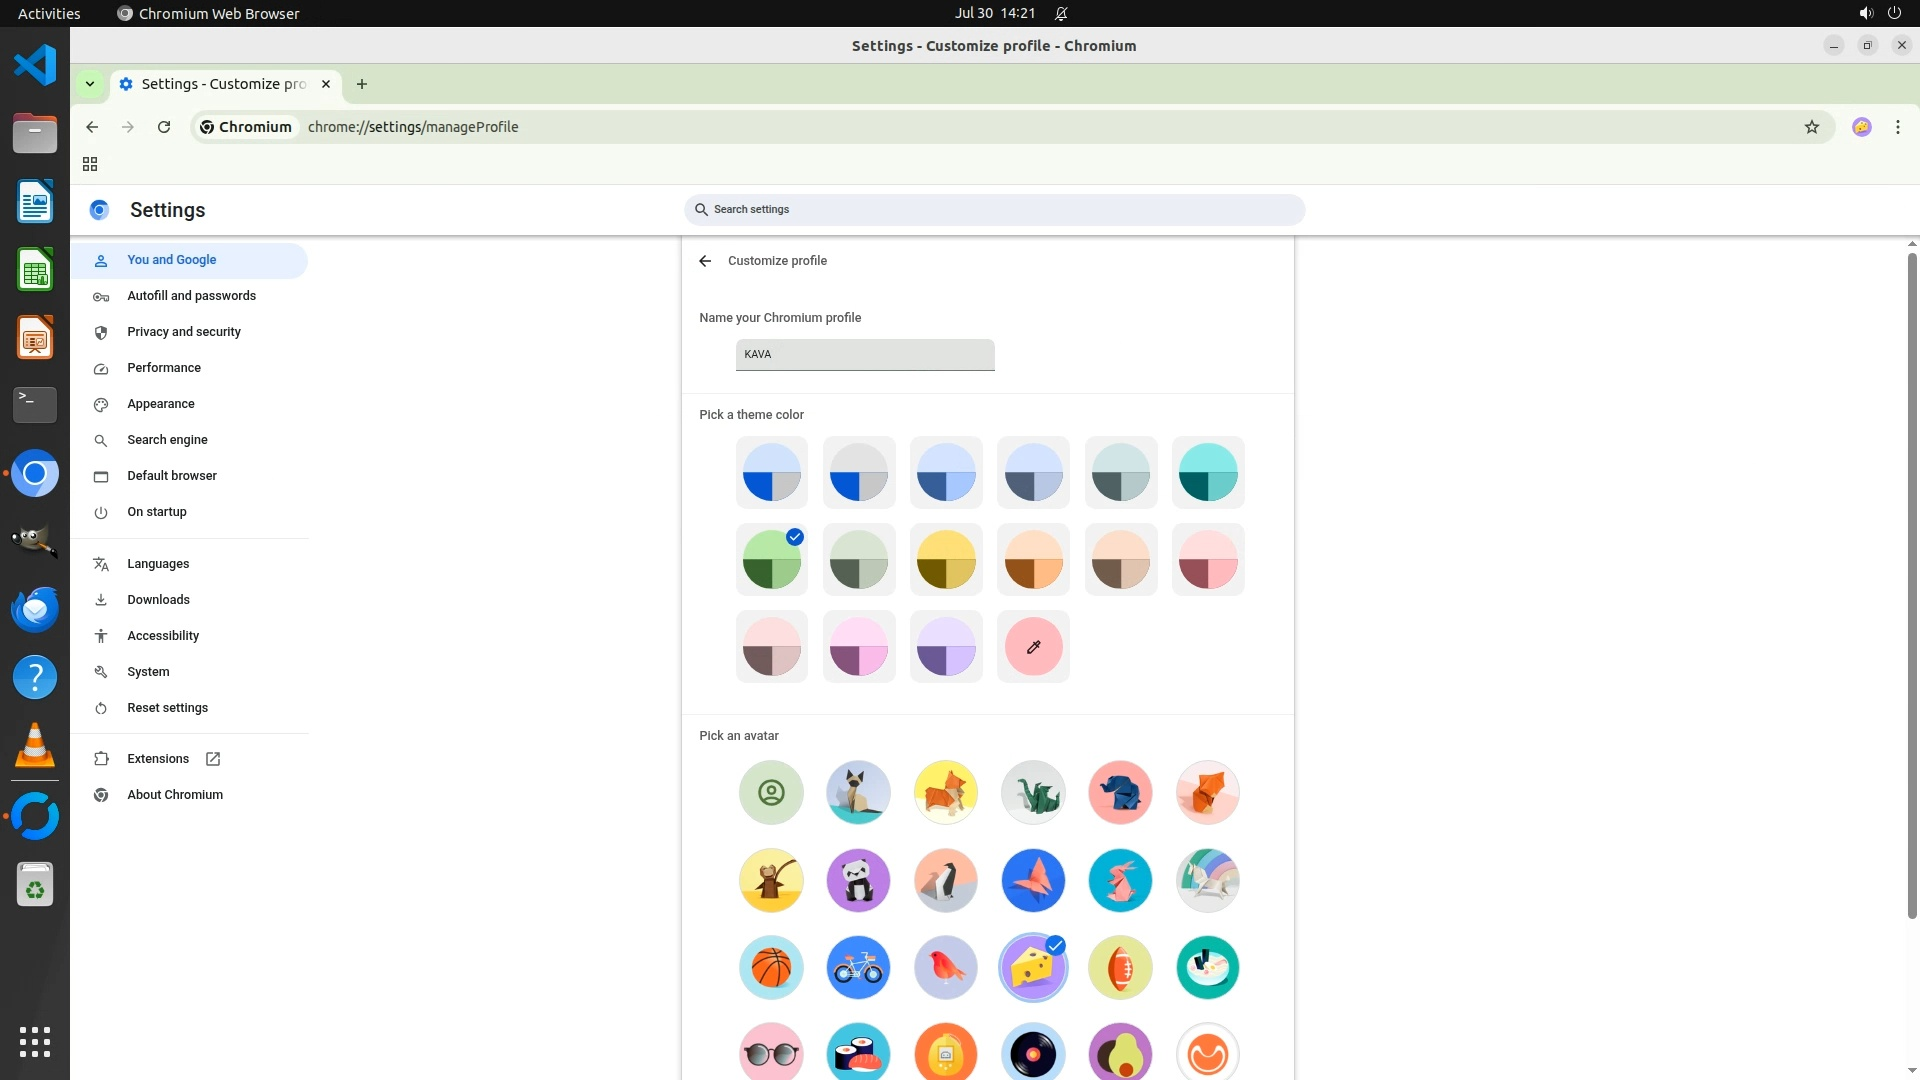Select the teal theme color swatch
Viewport: 1920px width, 1080px height.
click(1207, 473)
